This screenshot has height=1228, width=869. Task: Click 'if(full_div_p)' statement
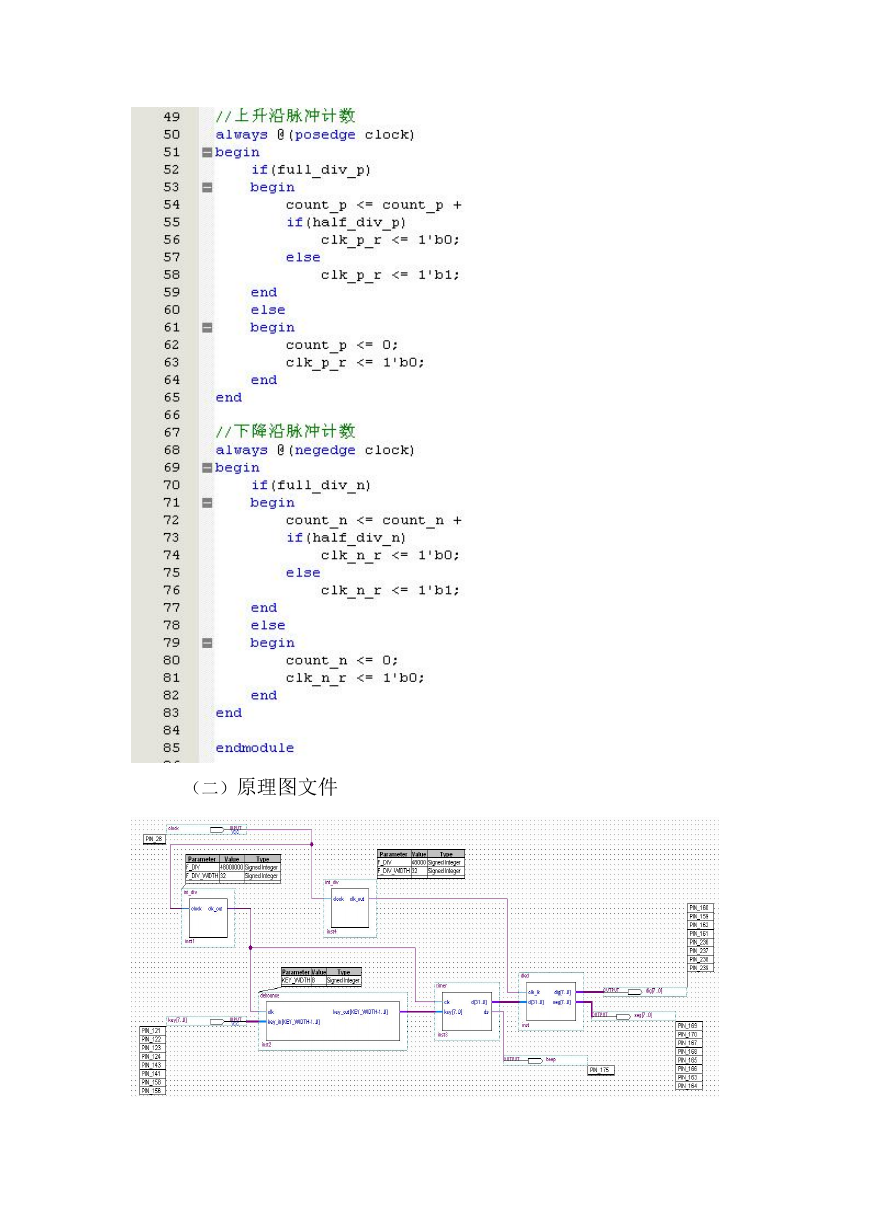[311, 170]
